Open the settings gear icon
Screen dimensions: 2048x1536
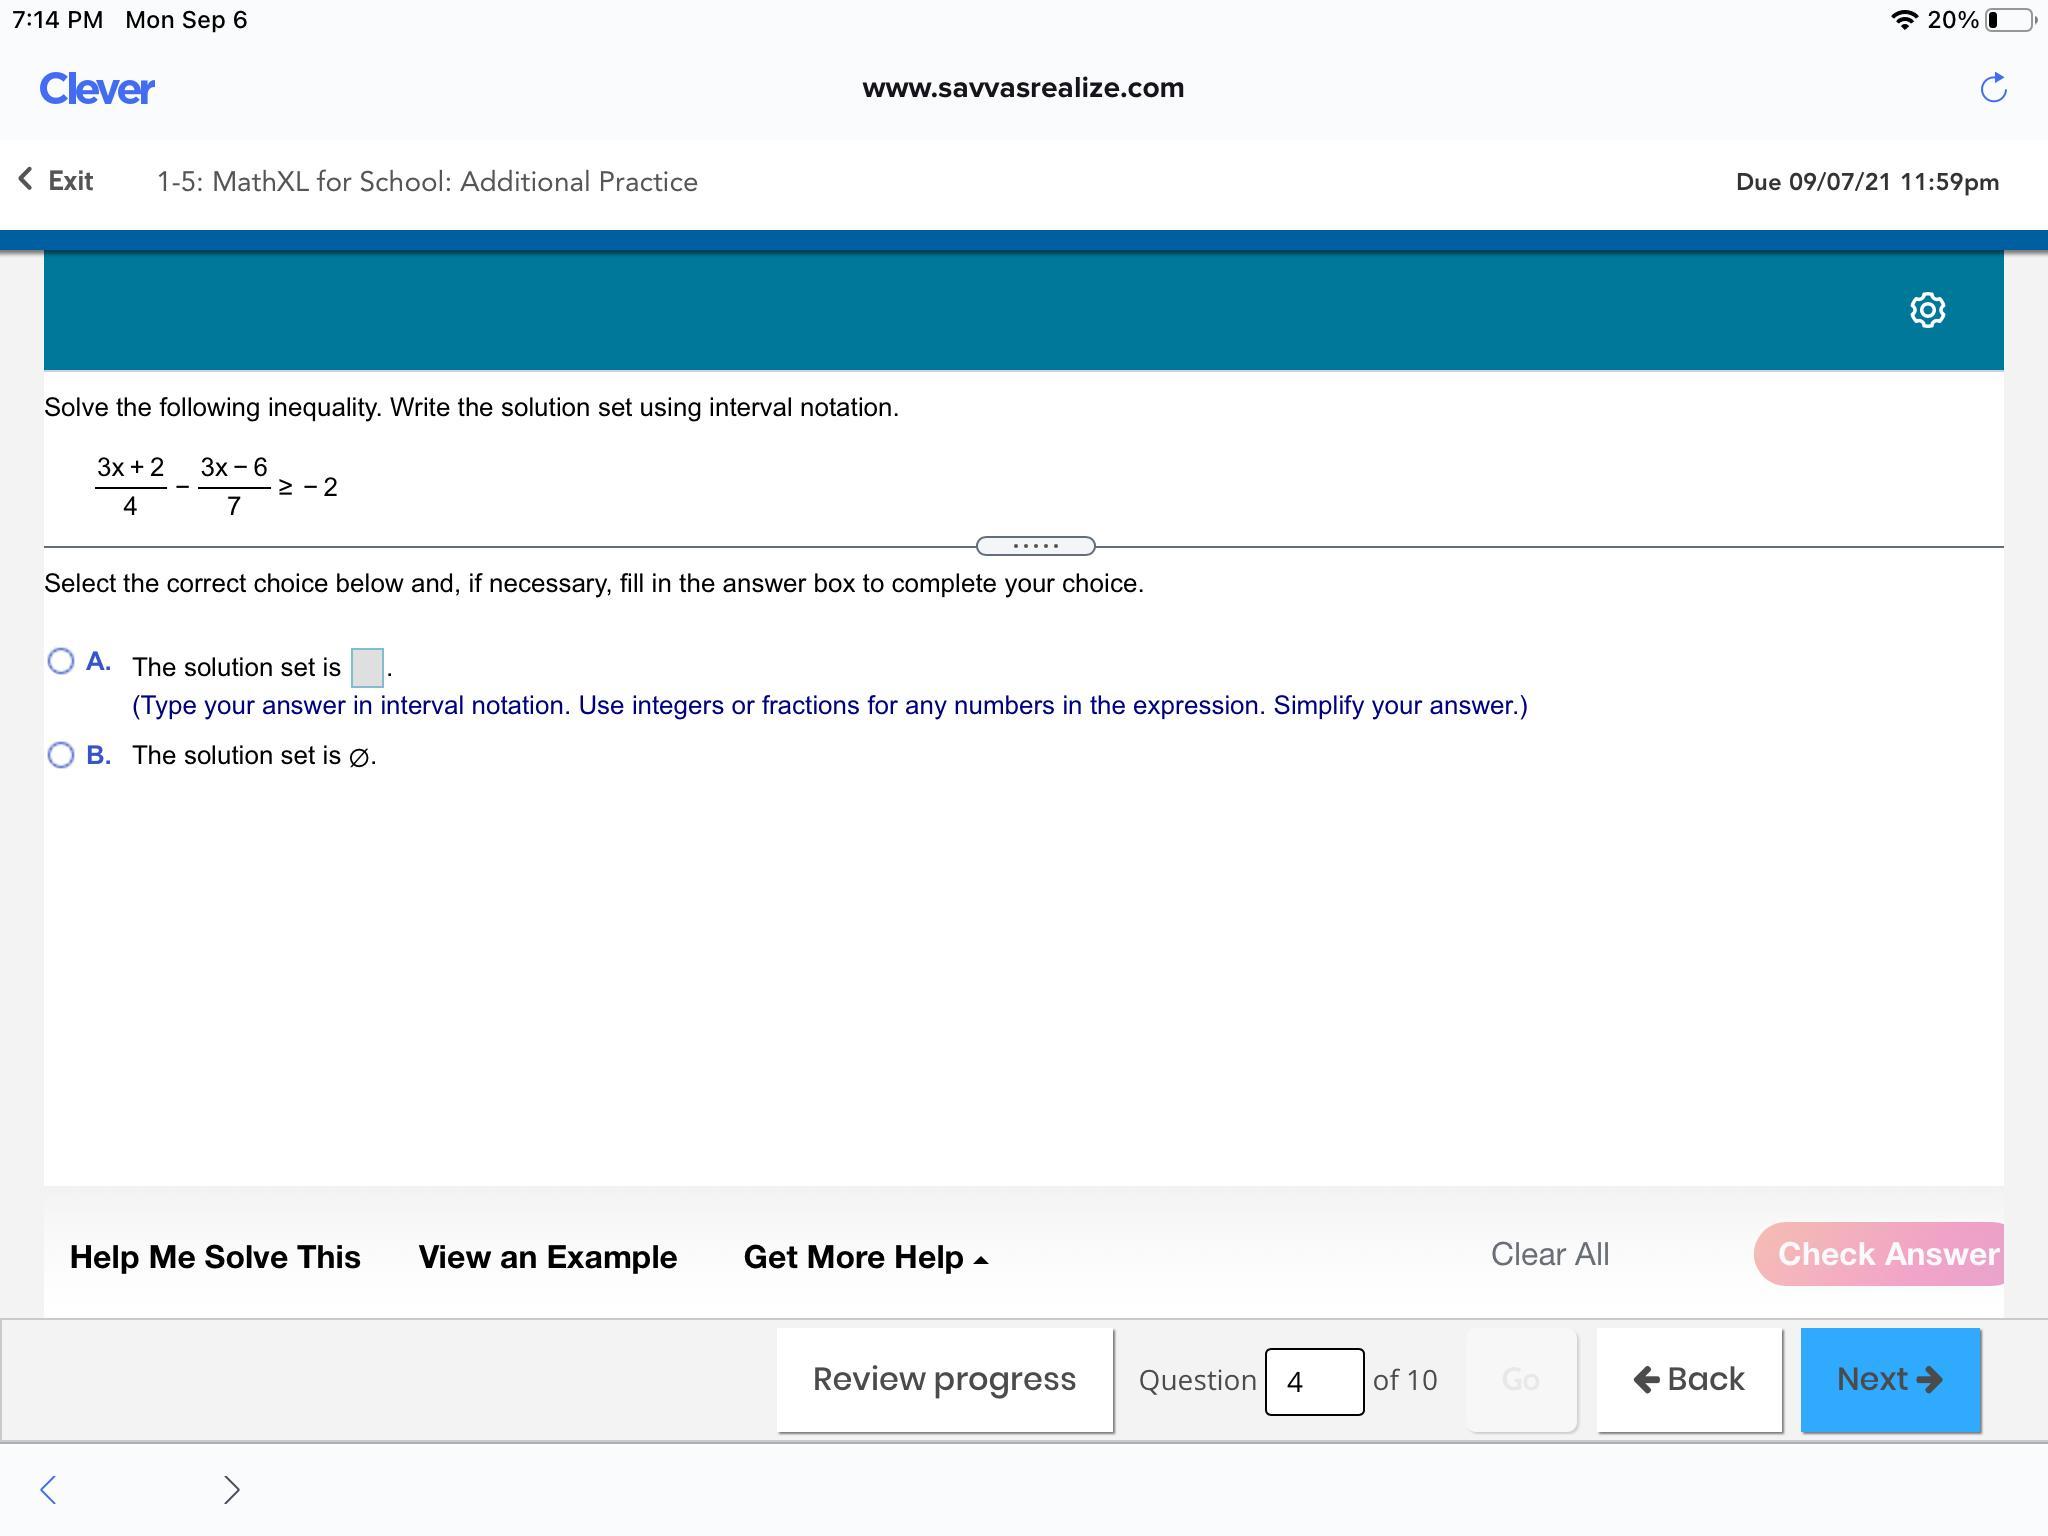(x=1927, y=310)
